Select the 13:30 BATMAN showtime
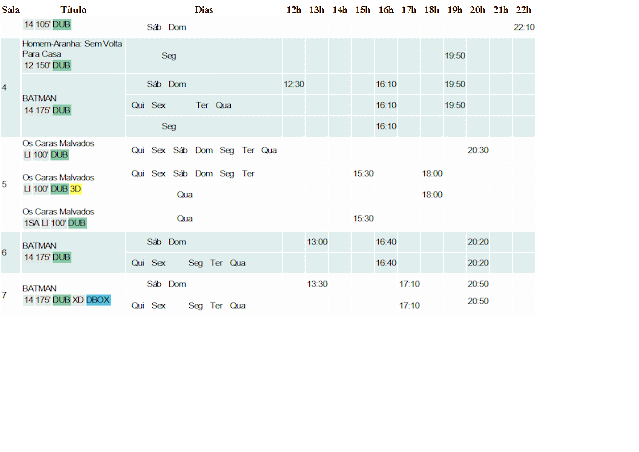Viewport: 639px width, 452px height. tap(317, 284)
